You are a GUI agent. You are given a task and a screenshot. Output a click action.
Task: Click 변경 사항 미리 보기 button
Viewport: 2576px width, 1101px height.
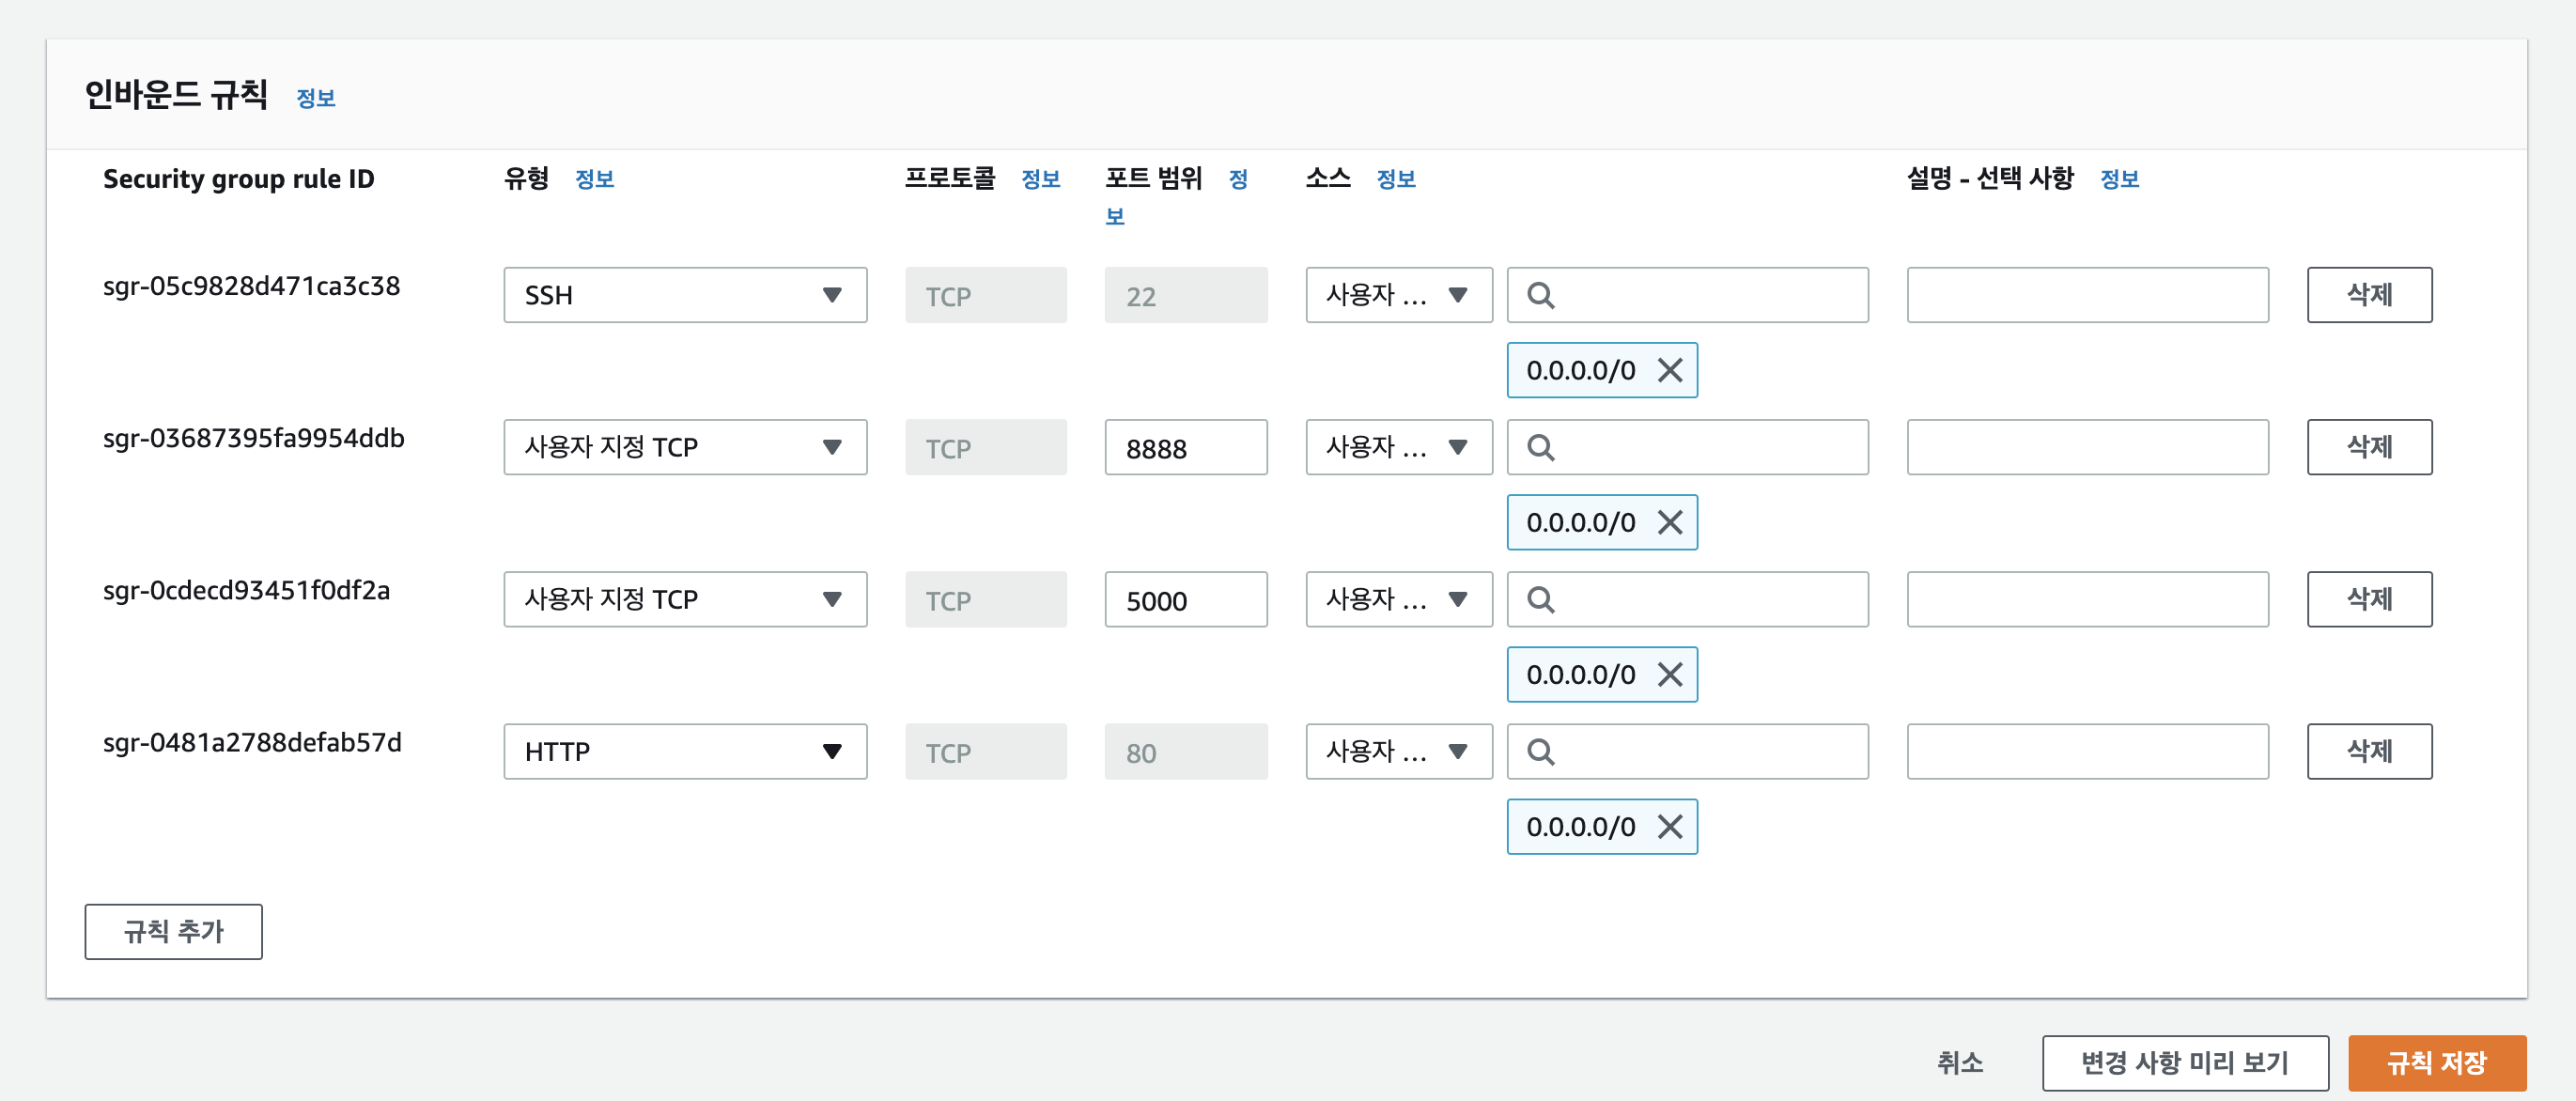2184,1062
